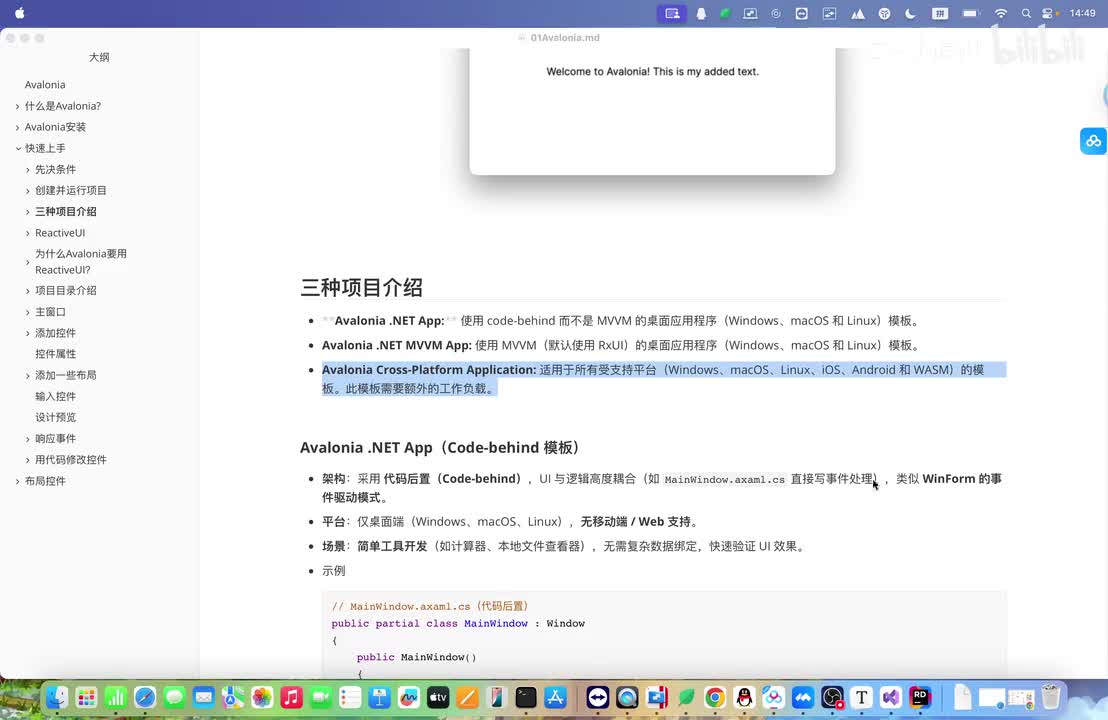This screenshot has width=1108, height=720.
Task: Open TeamViewer menu bar status icon
Action: click(x=801, y=13)
